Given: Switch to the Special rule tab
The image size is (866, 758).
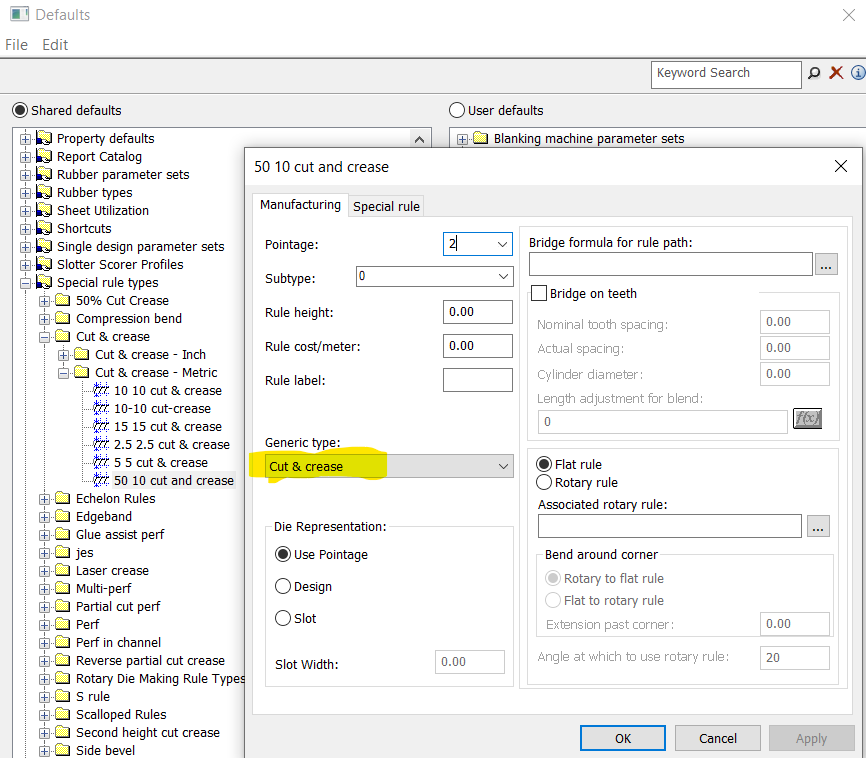Looking at the screenshot, I should (386, 206).
